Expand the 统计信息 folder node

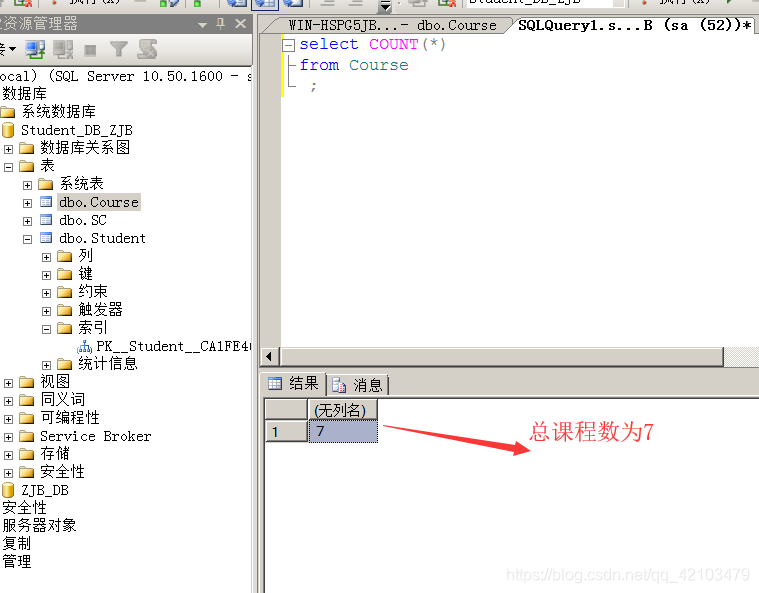(46, 365)
